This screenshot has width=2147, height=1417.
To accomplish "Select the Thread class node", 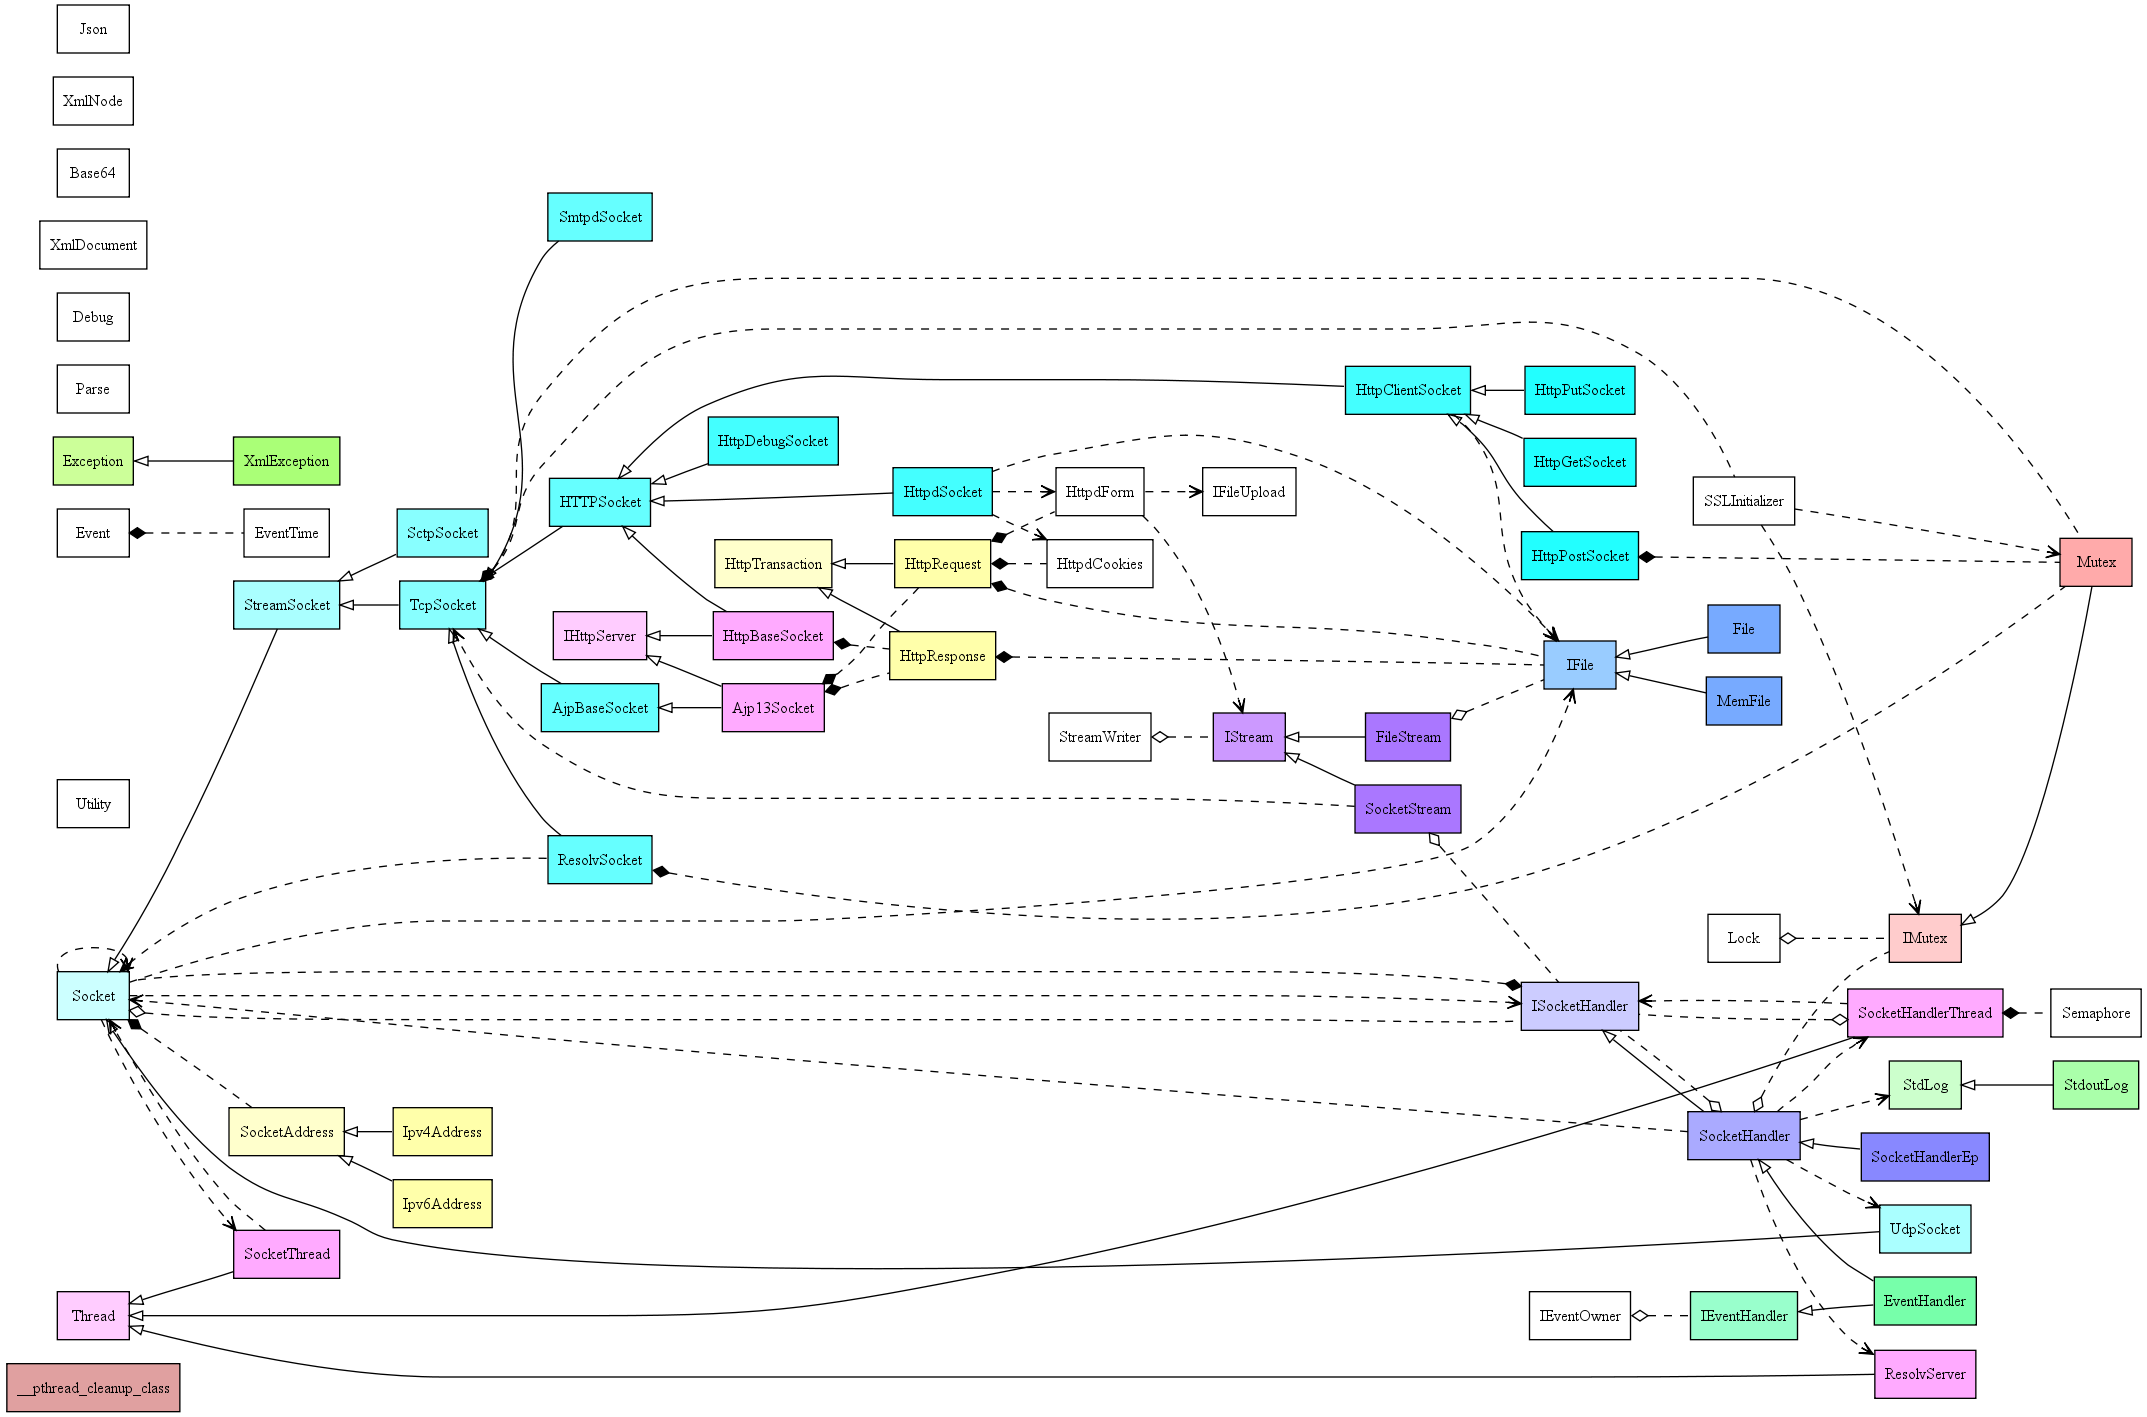I will [x=74, y=1303].
